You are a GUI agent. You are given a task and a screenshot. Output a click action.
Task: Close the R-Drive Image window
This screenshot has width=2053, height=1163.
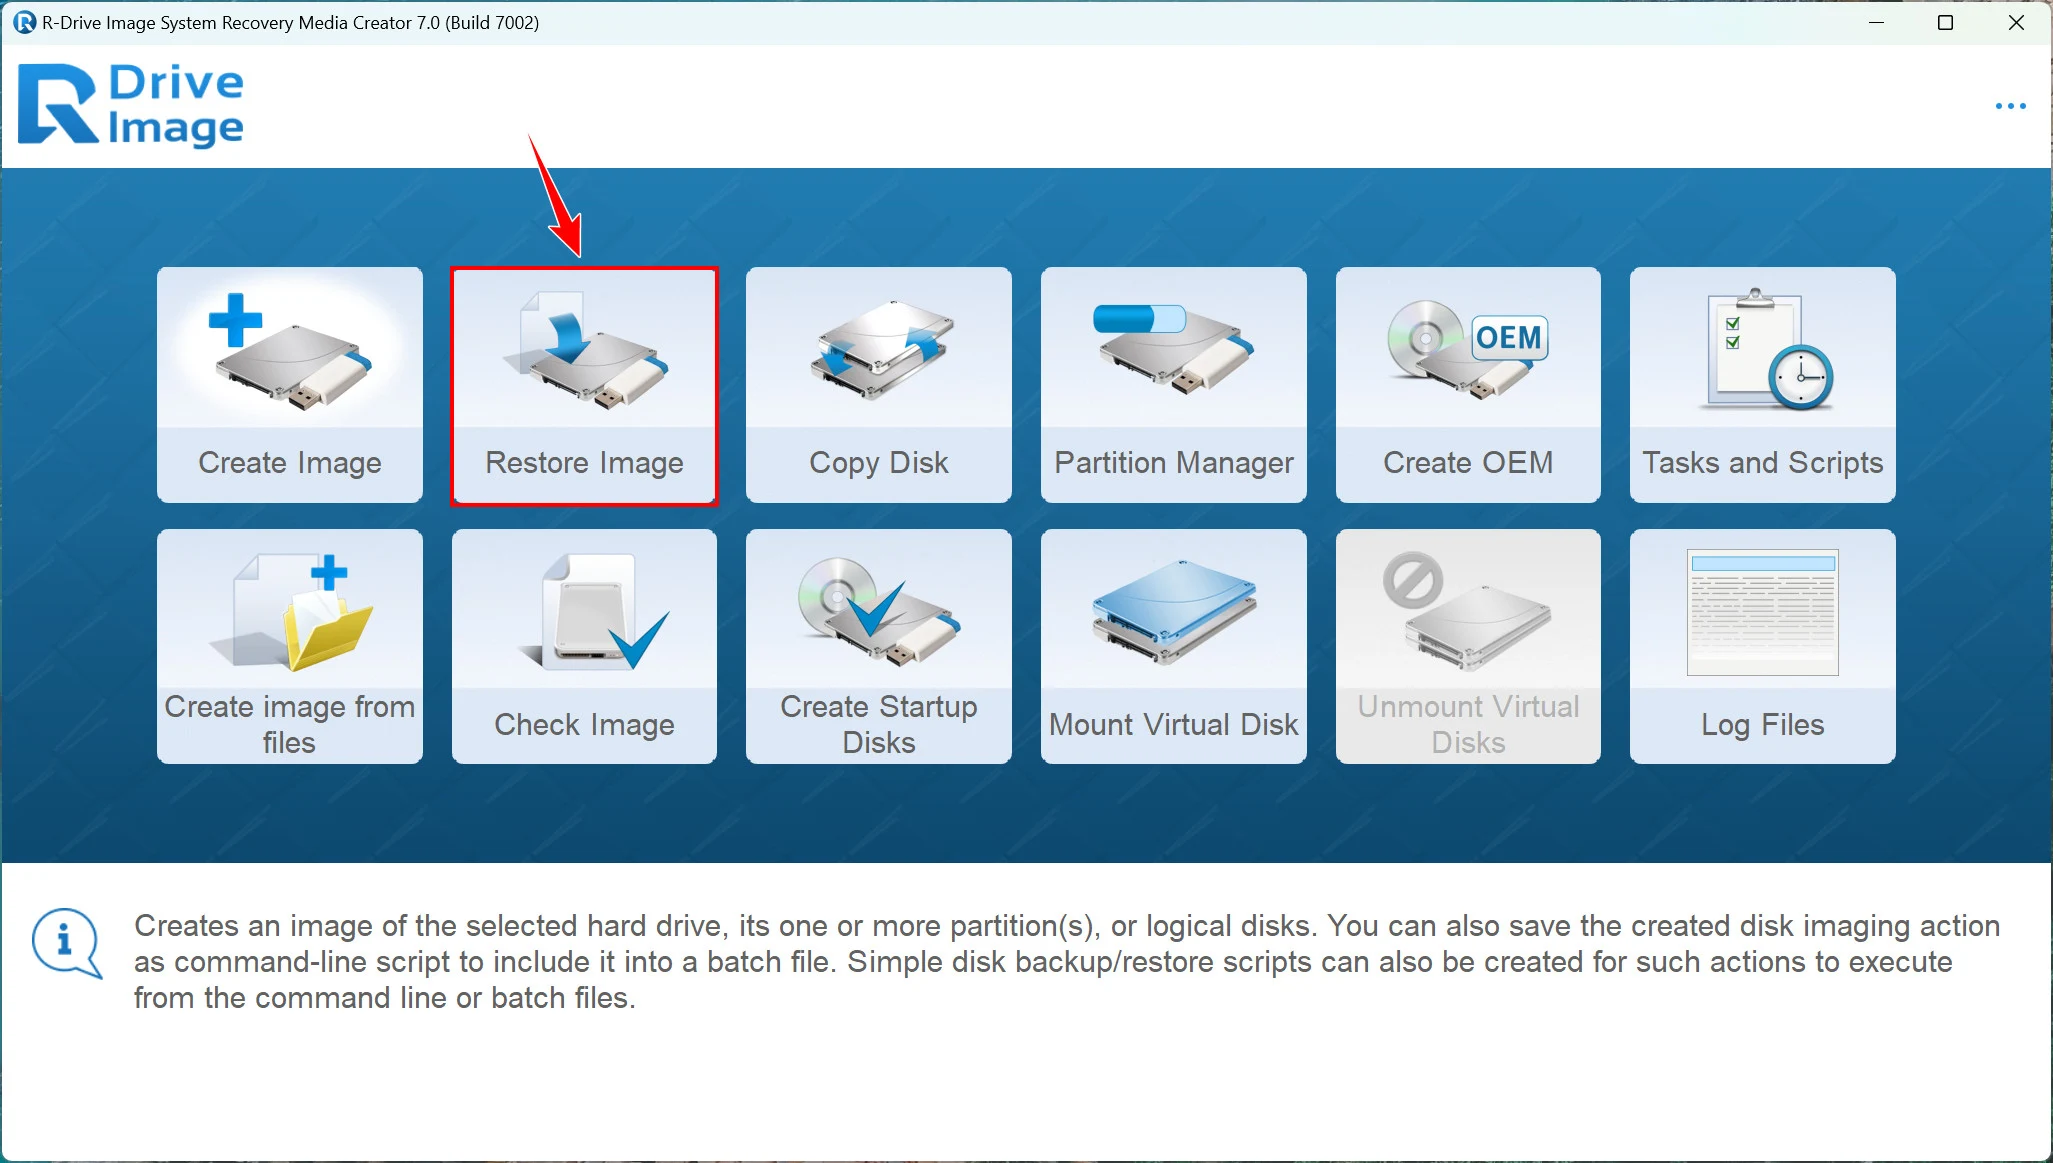[2016, 22]
